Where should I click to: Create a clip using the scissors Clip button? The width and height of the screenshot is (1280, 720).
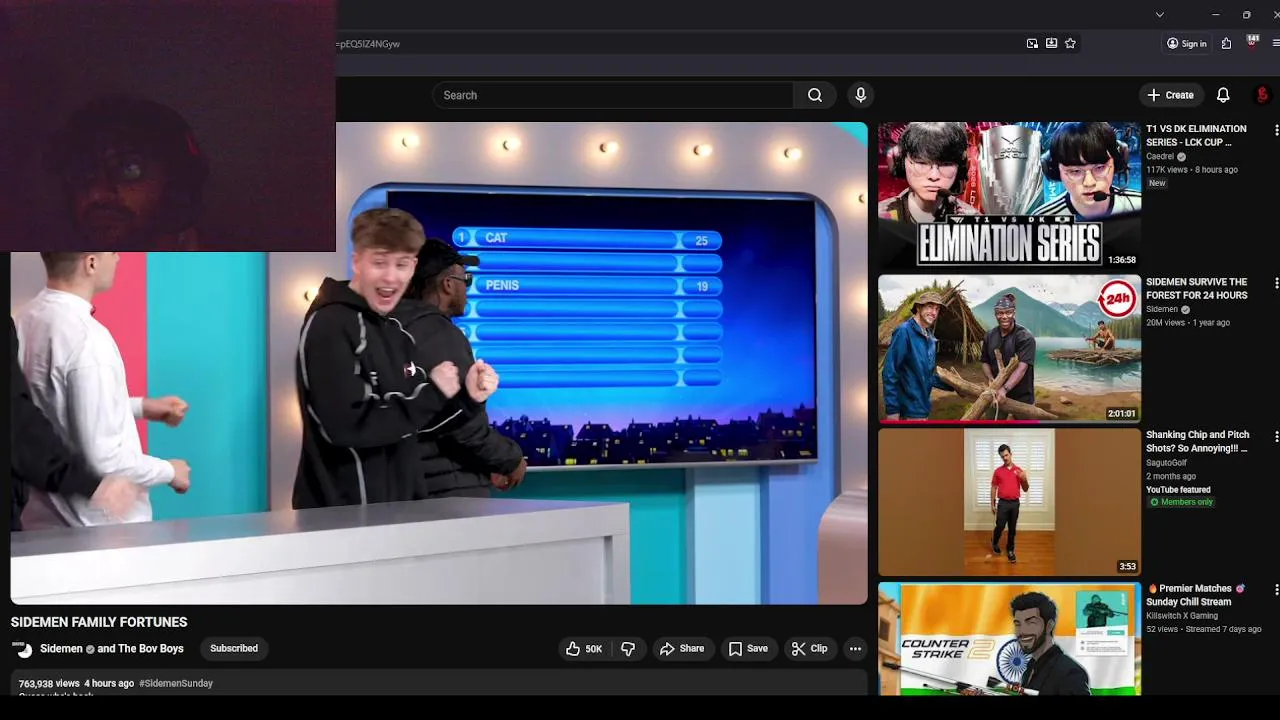[809, 649]
